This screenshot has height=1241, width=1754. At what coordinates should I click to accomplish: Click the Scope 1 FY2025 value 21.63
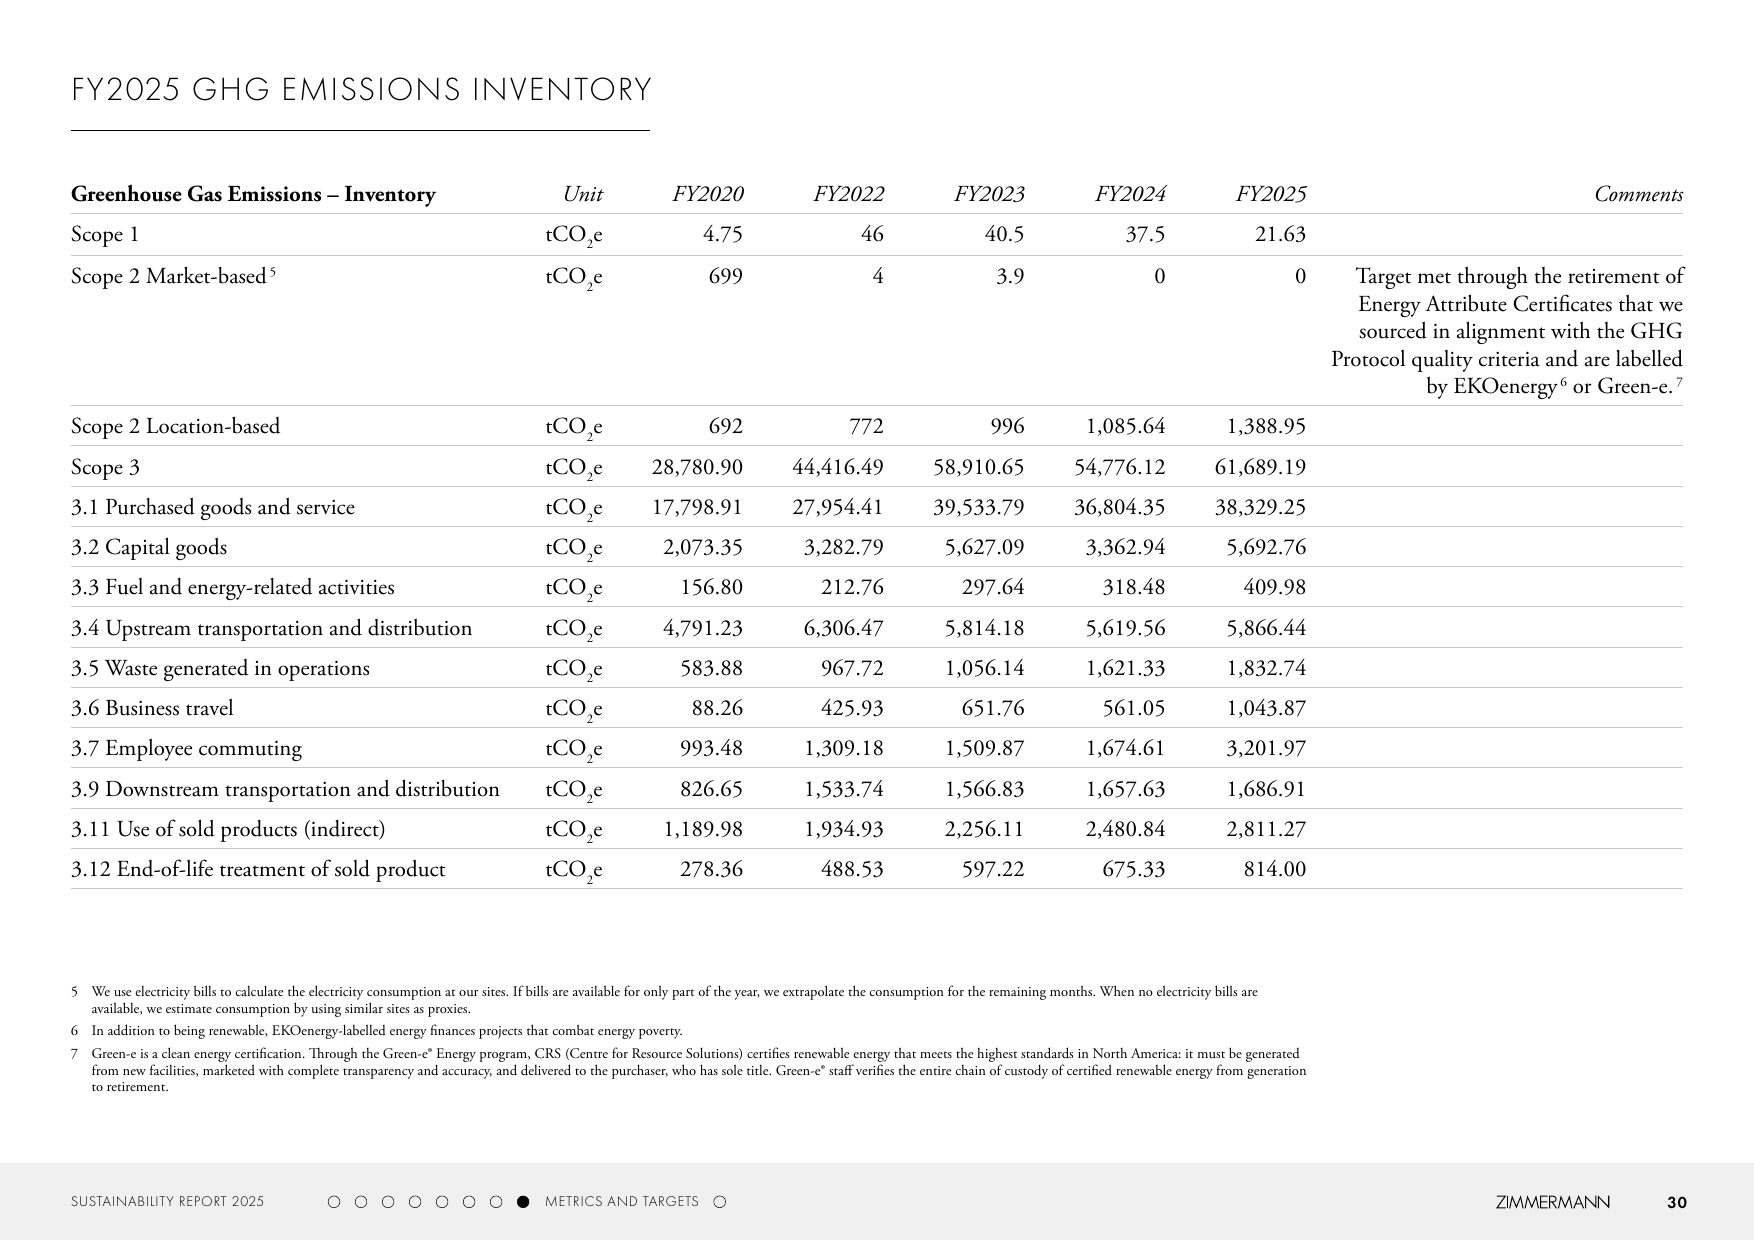[x=1280, y=235]
